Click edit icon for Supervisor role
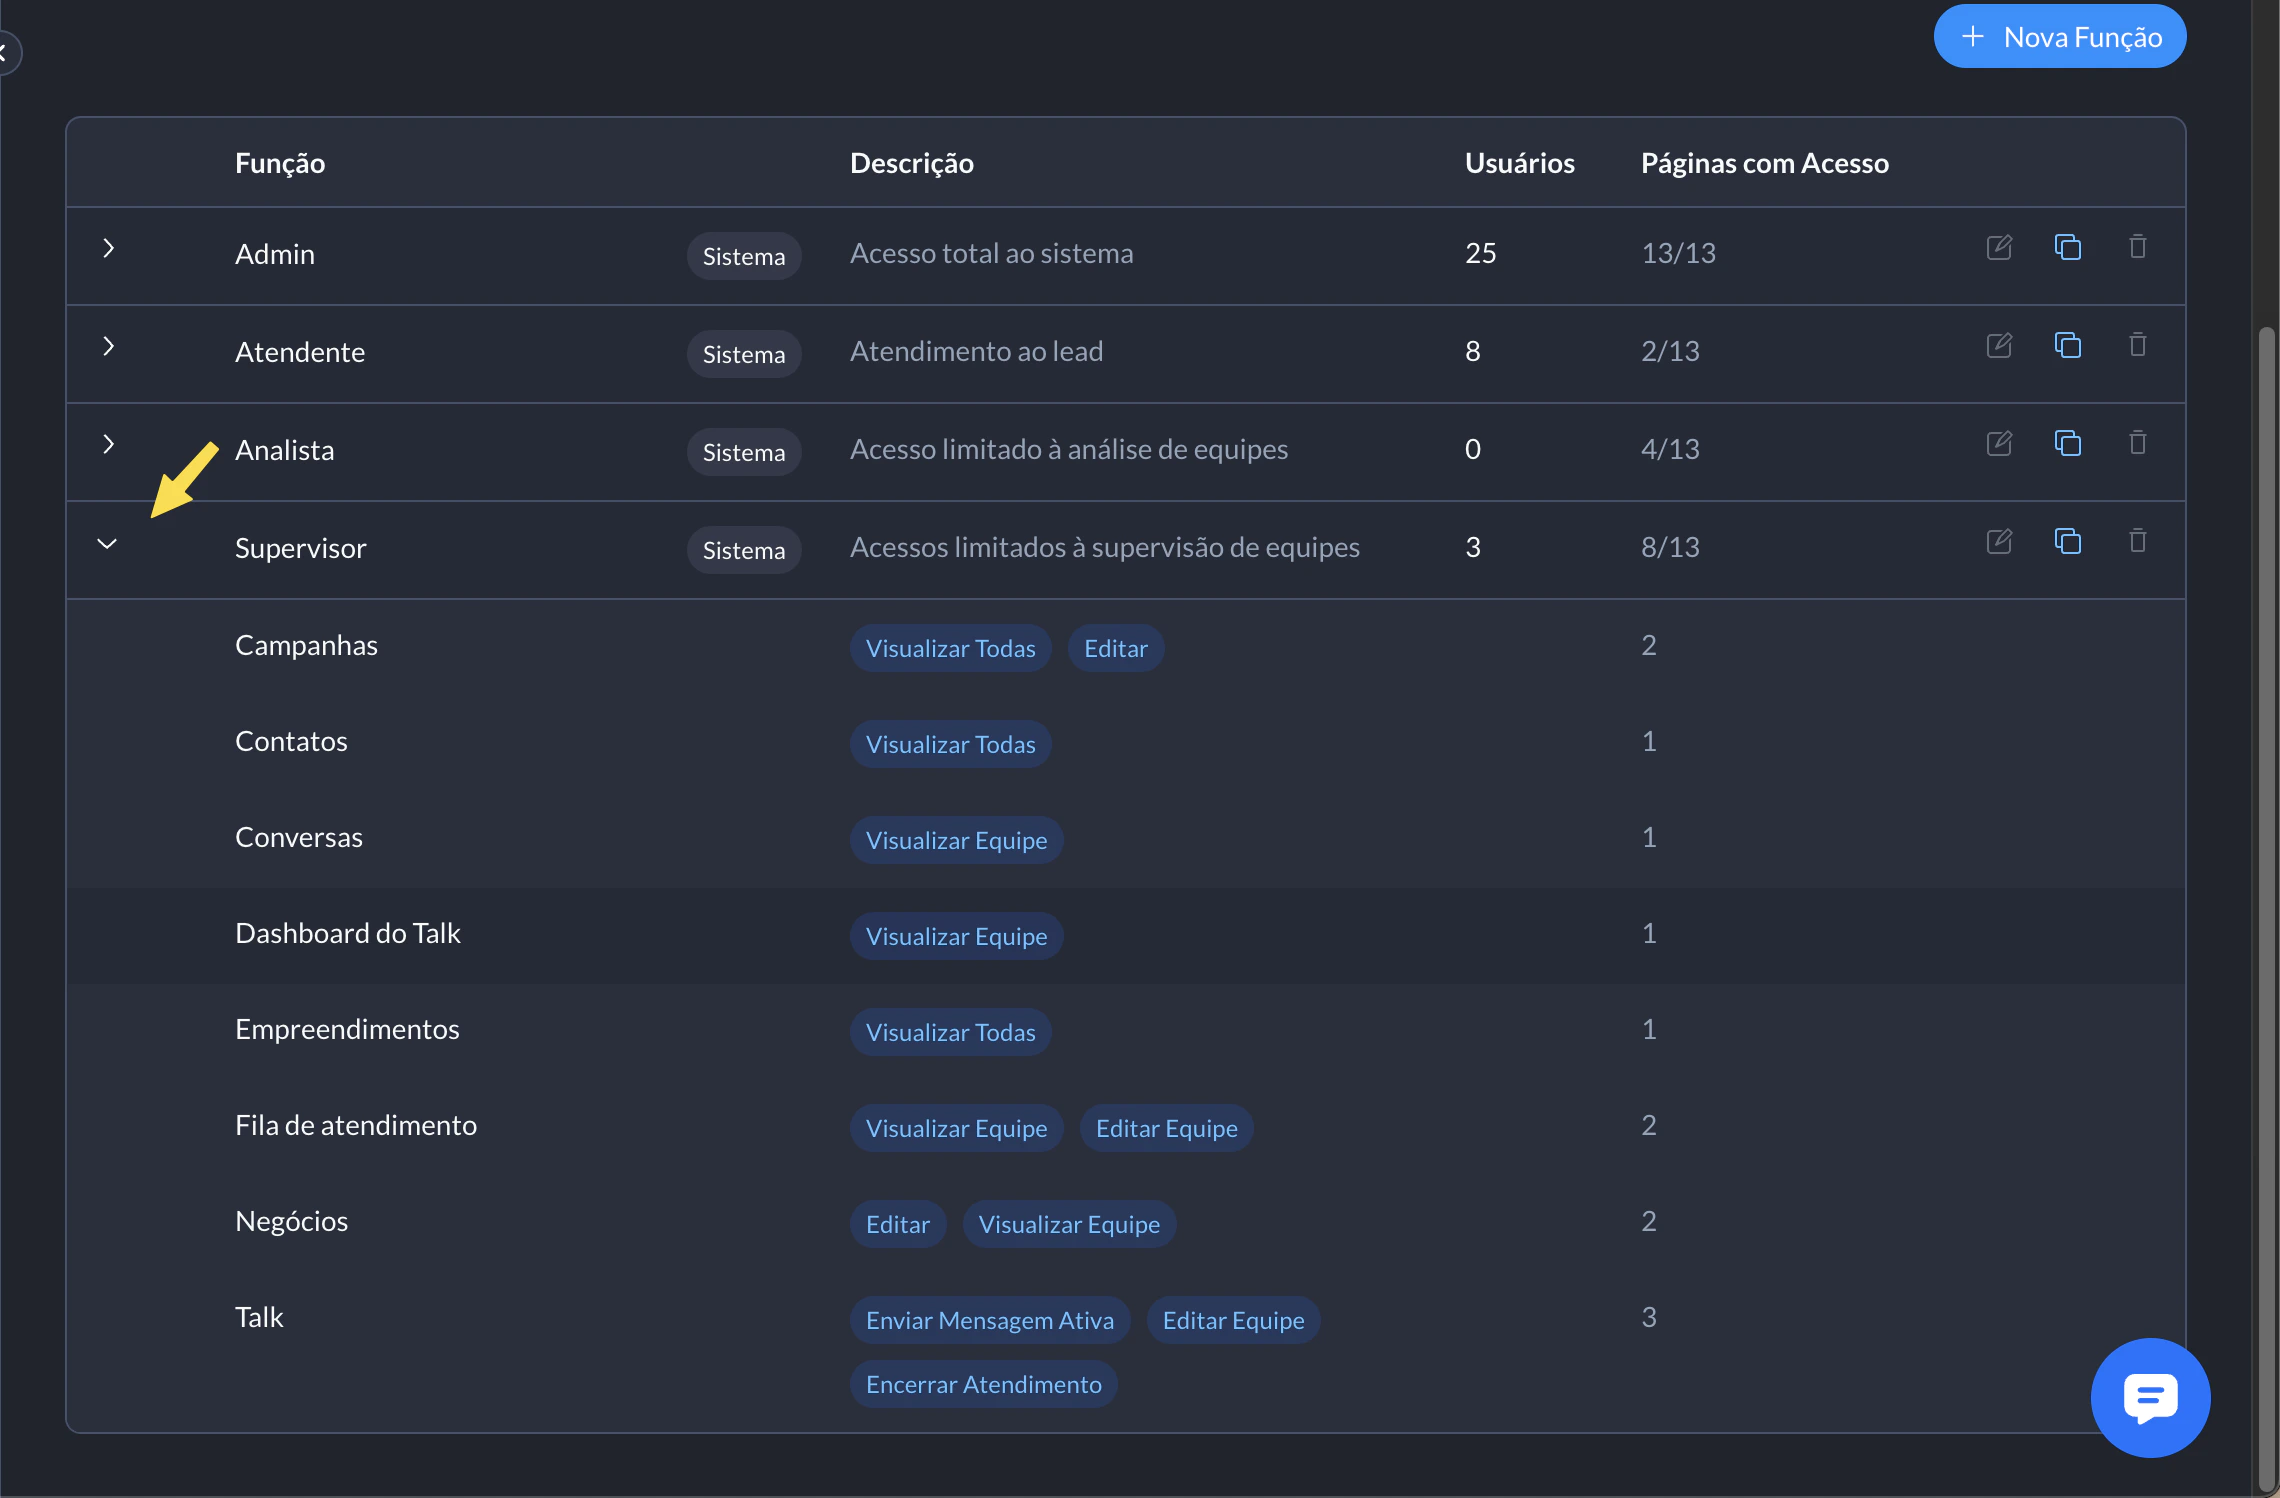The height and width of the screenshot is (1498, 2280). 1998,541
